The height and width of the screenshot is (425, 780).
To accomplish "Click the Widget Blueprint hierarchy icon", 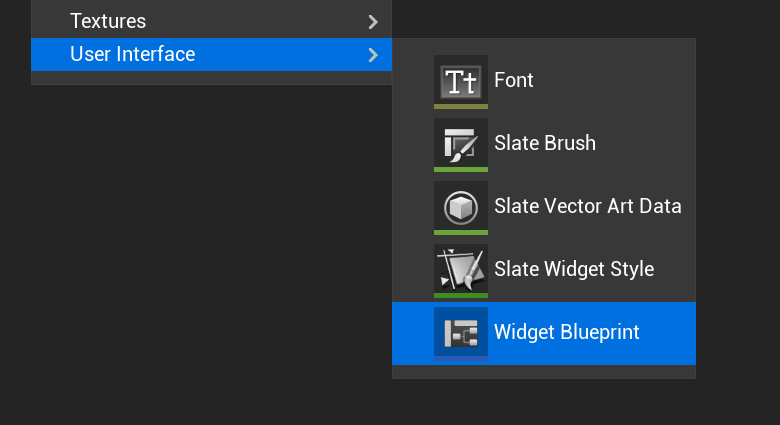I will (x=461, y=331).
